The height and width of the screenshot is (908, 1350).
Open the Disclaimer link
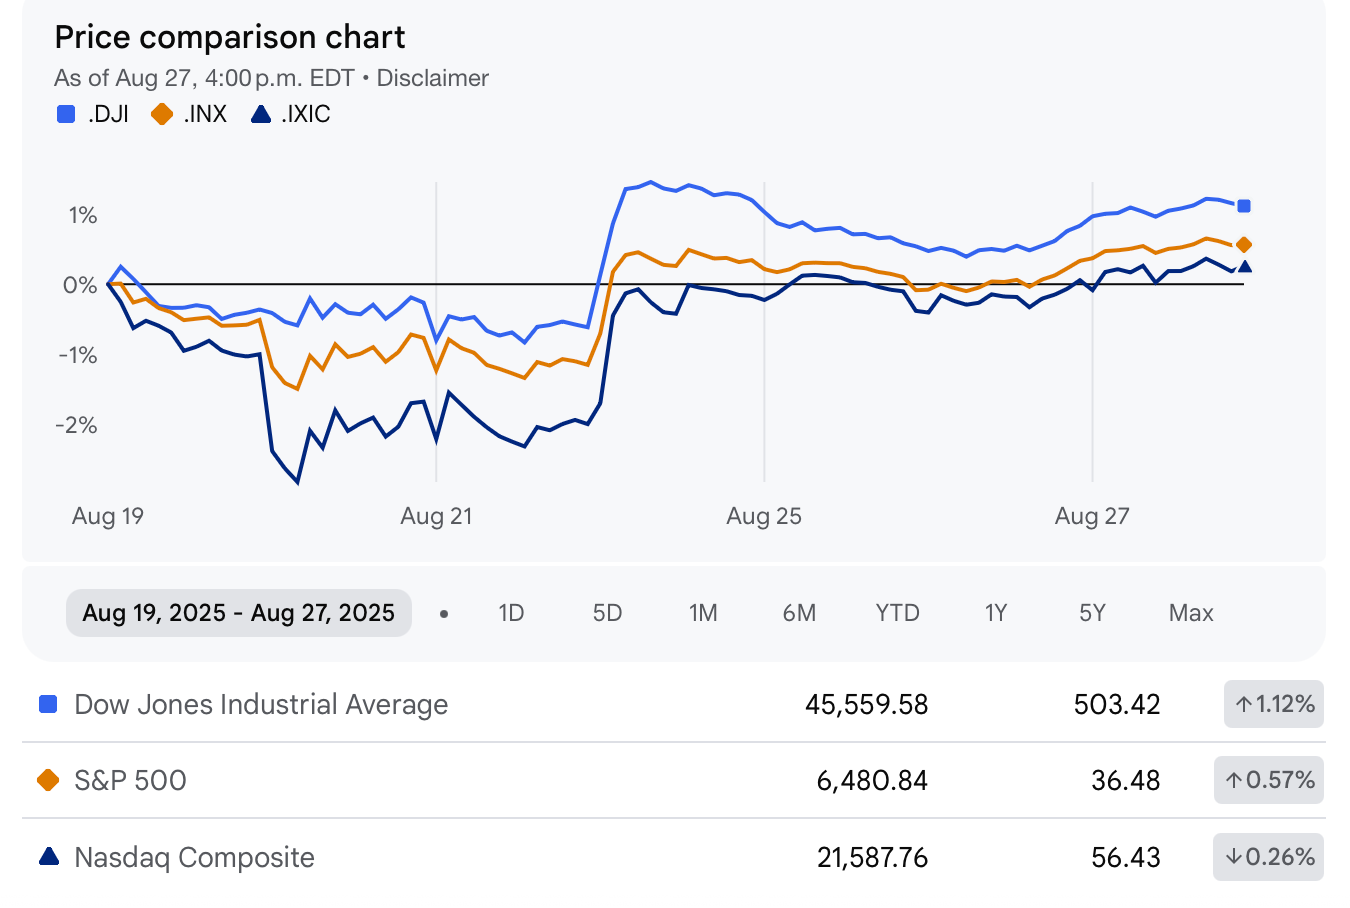pyautogui.click(x=432, y=78)
